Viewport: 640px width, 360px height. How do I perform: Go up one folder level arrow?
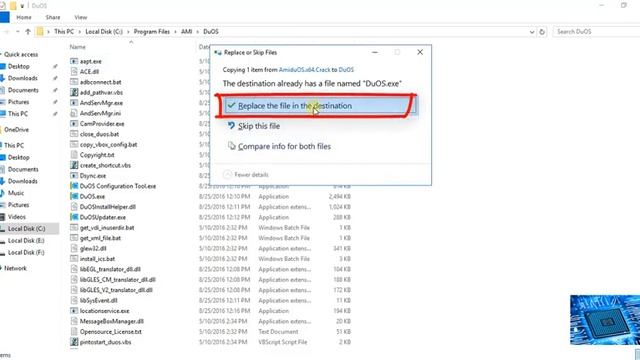click(x=28, y=31)
